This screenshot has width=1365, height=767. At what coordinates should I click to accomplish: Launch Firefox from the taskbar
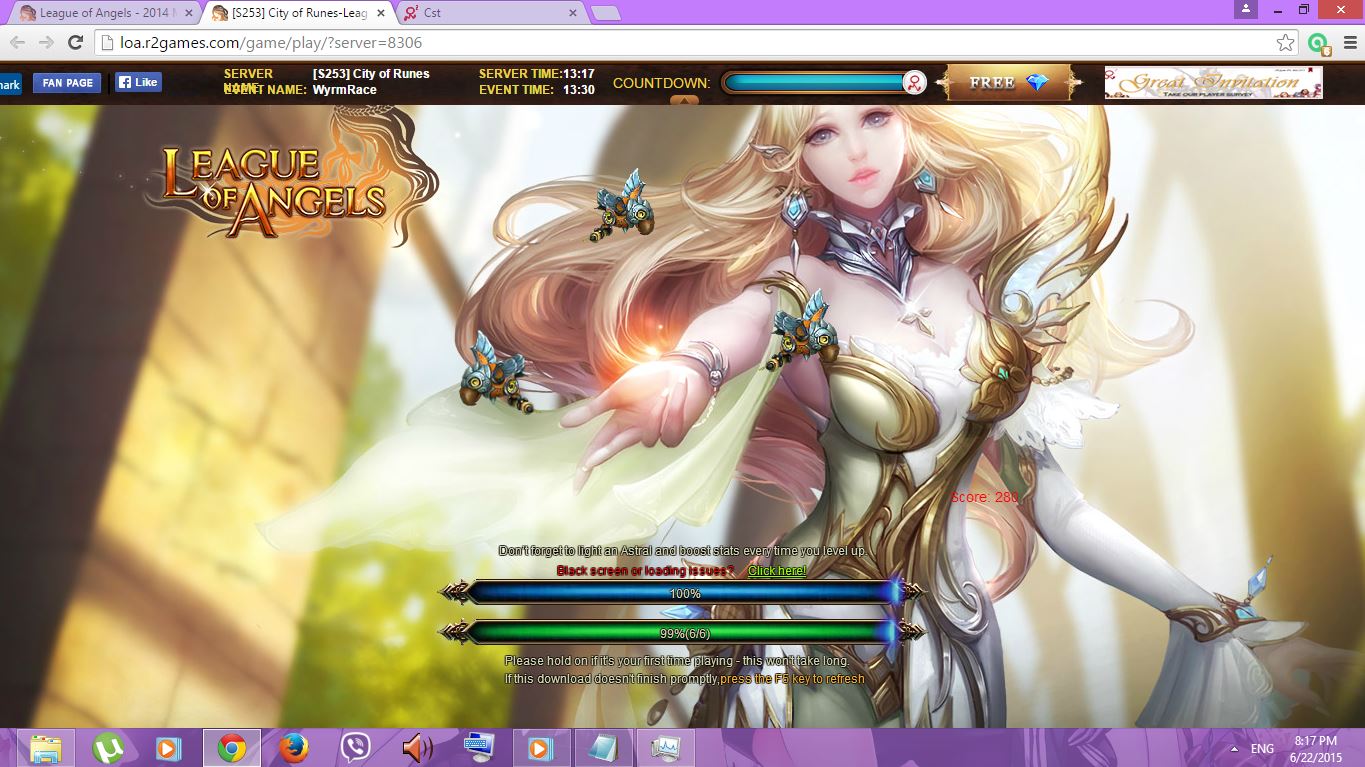click(x=293, y=748)
